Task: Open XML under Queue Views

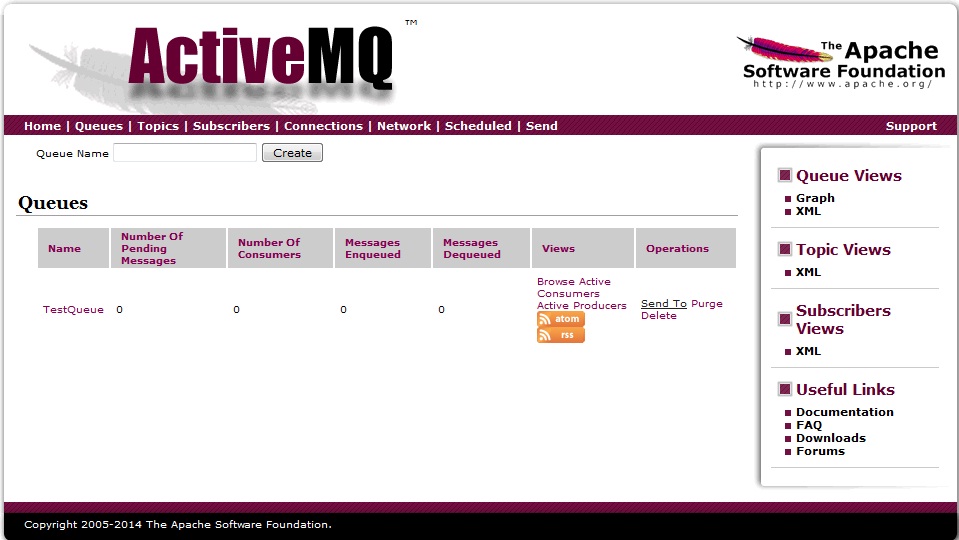Action: (x=808, y=211)
